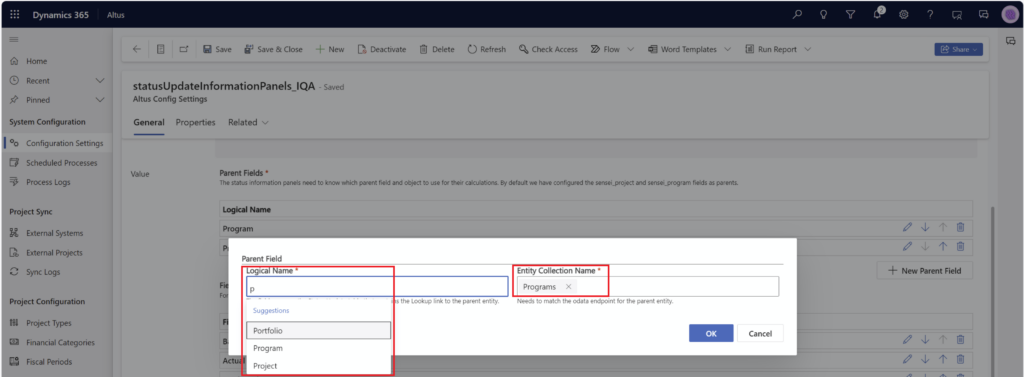Screen dimensions: 1024x377
Task: Click the Flow button
Action: click(x=605, y=49)
